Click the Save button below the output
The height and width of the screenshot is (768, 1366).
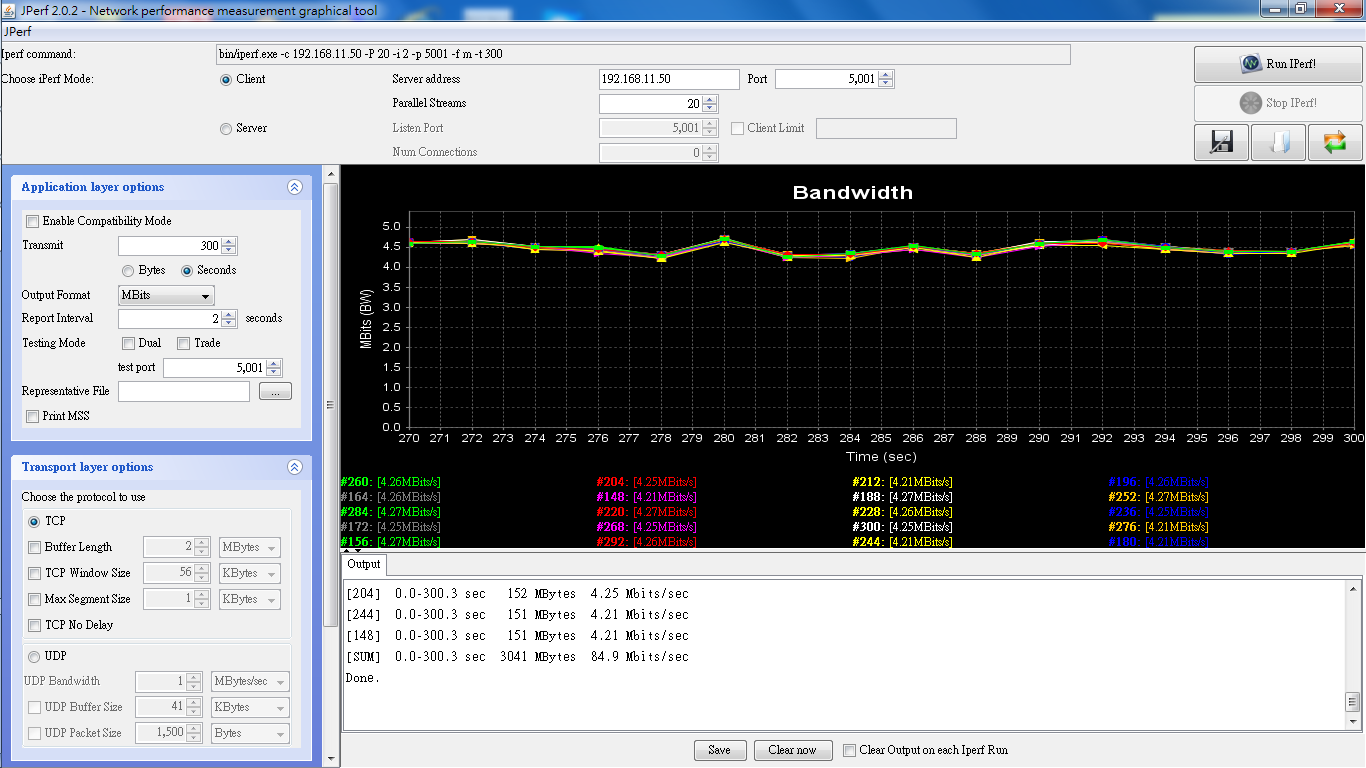(x=719, y=750)
